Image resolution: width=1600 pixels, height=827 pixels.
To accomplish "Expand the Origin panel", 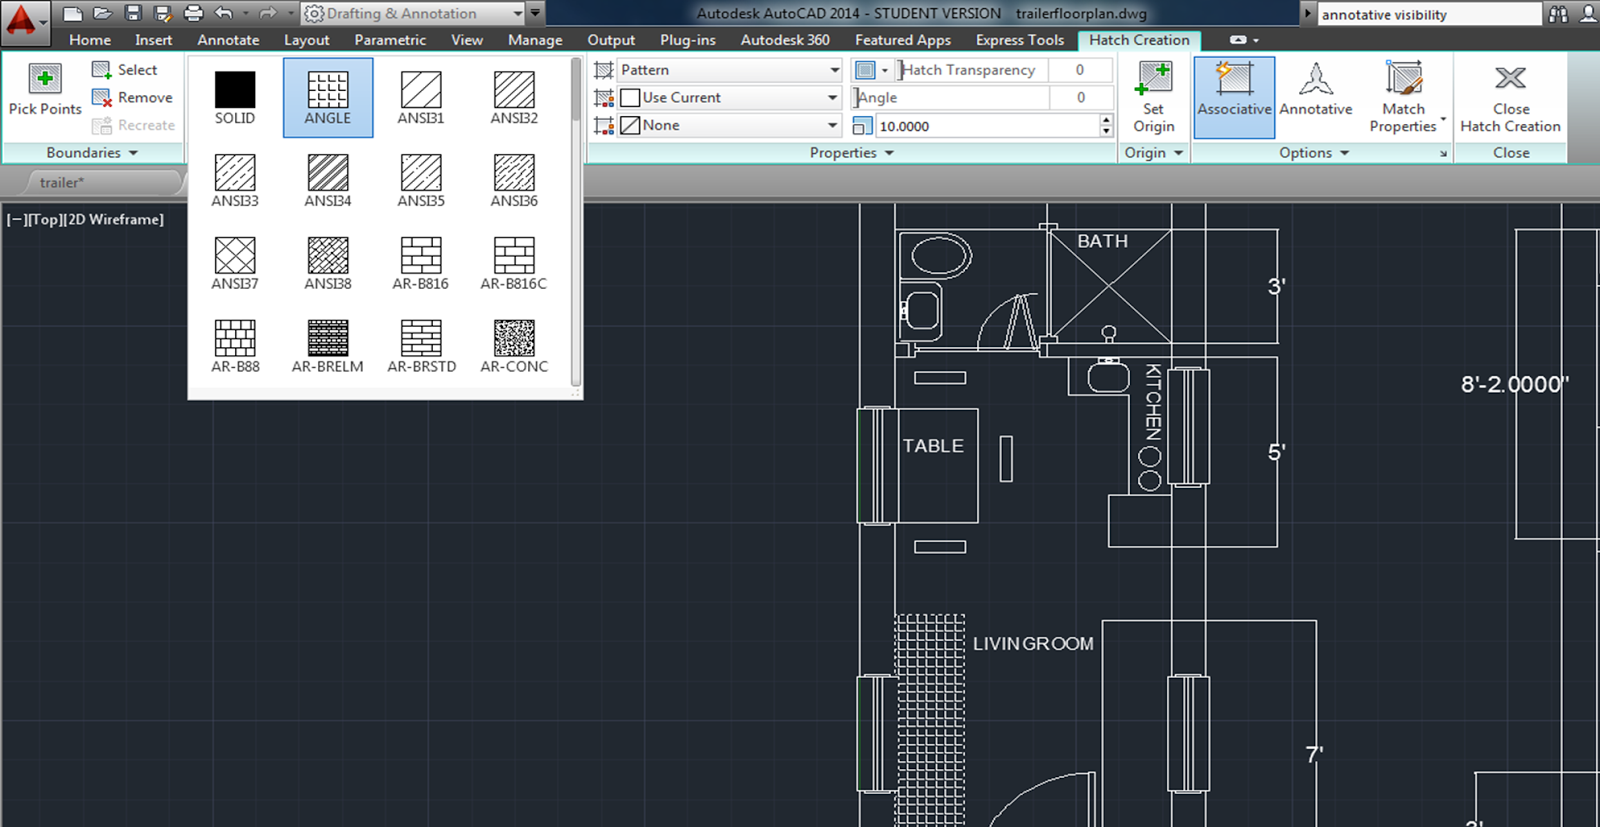I will (x=1154, y=153).
